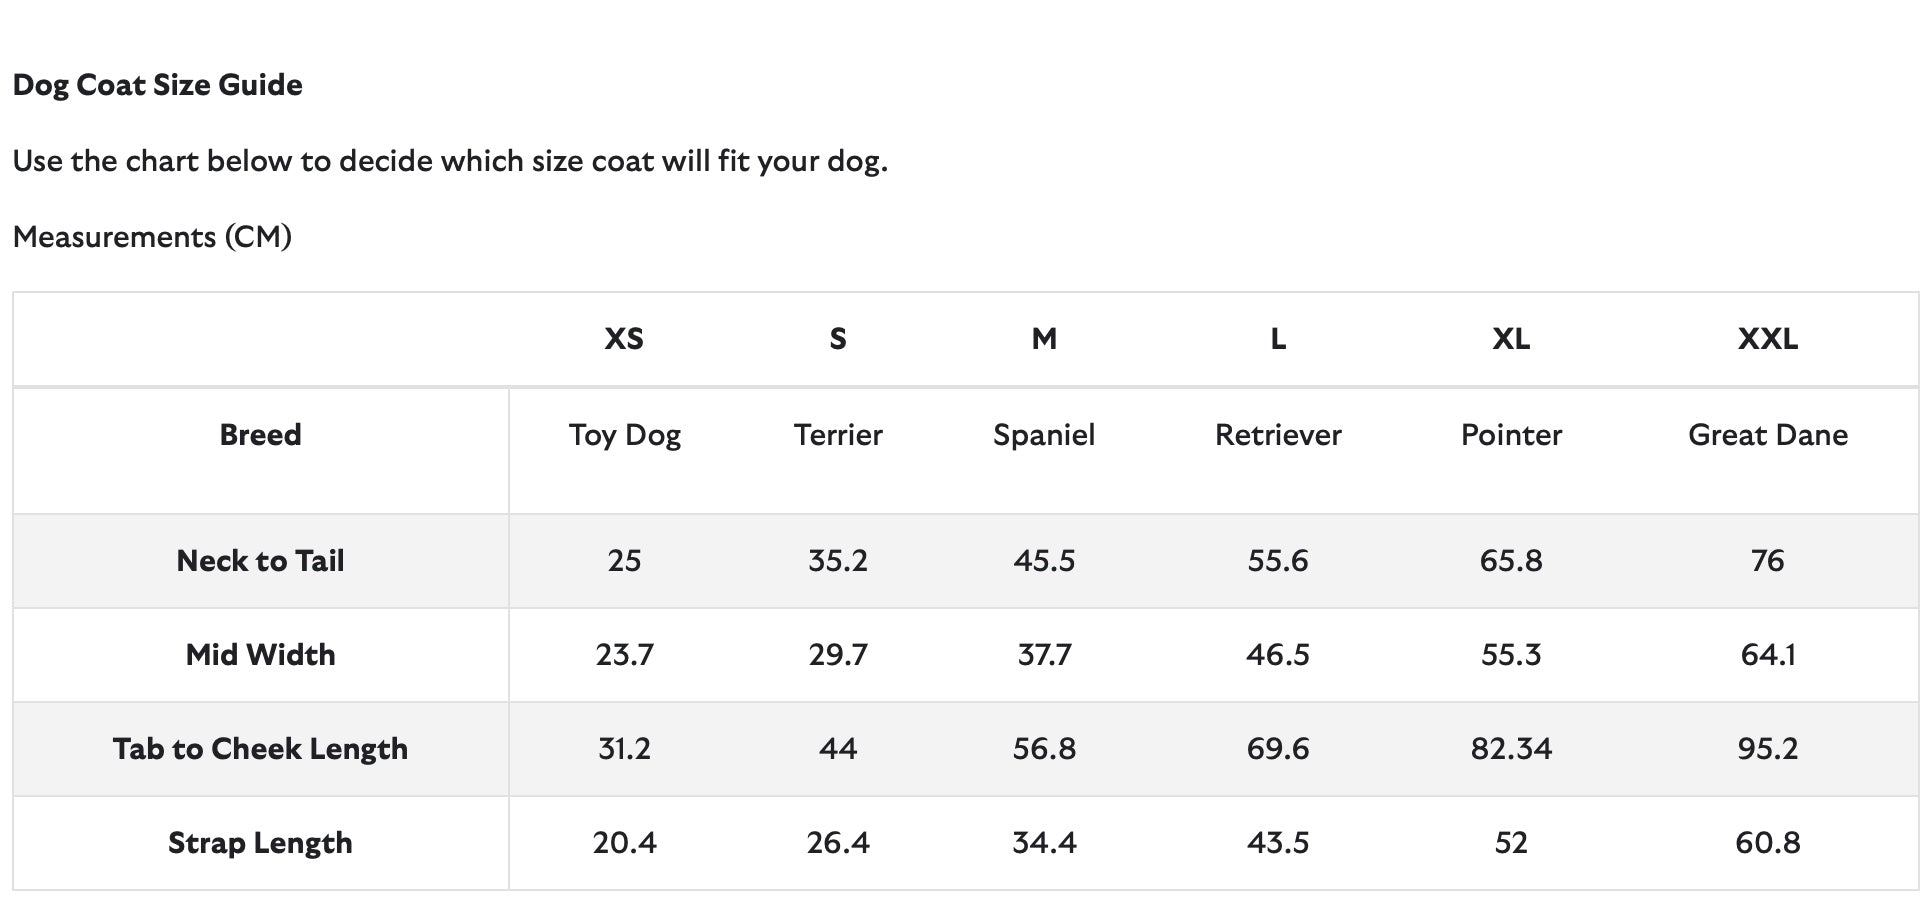1926x908 pixels.
Task: Click the Breed row label
Action: 260,435
